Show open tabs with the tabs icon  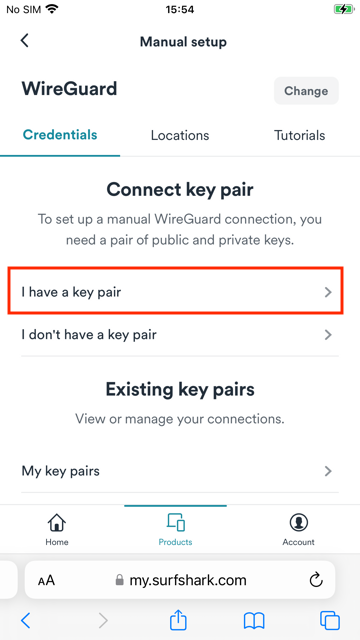(x=330, y=621)
